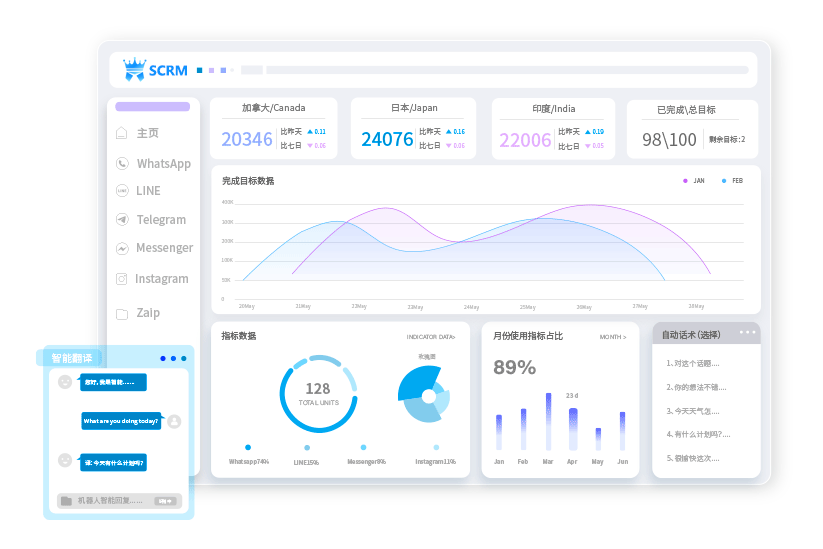Select the WhatsApp phone icon in sidebar

pyautogui.click(x=122, y=163)
